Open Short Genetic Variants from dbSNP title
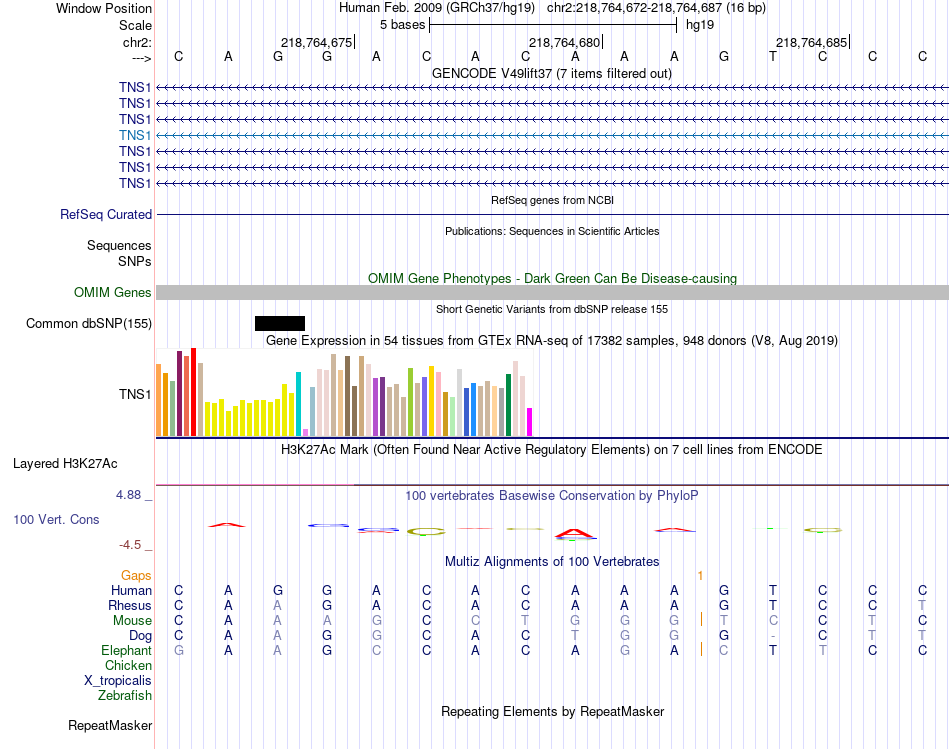The width and height of the screenshot is (950, 749). pos(552,309)
